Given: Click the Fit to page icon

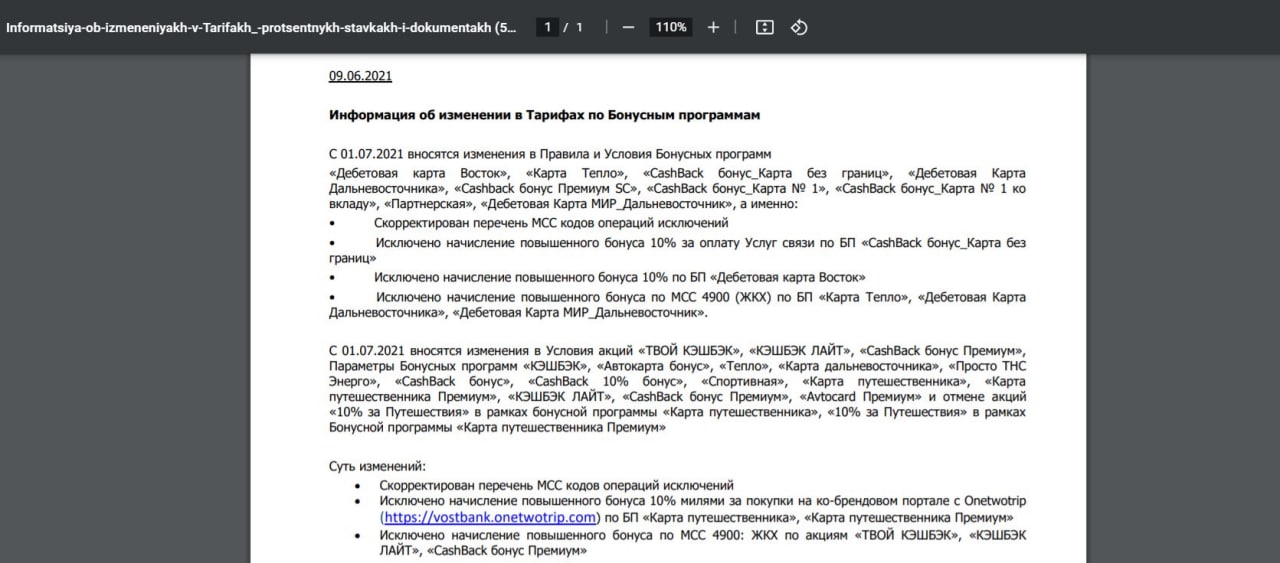Looking at the screenshot, I should [765, 27].
